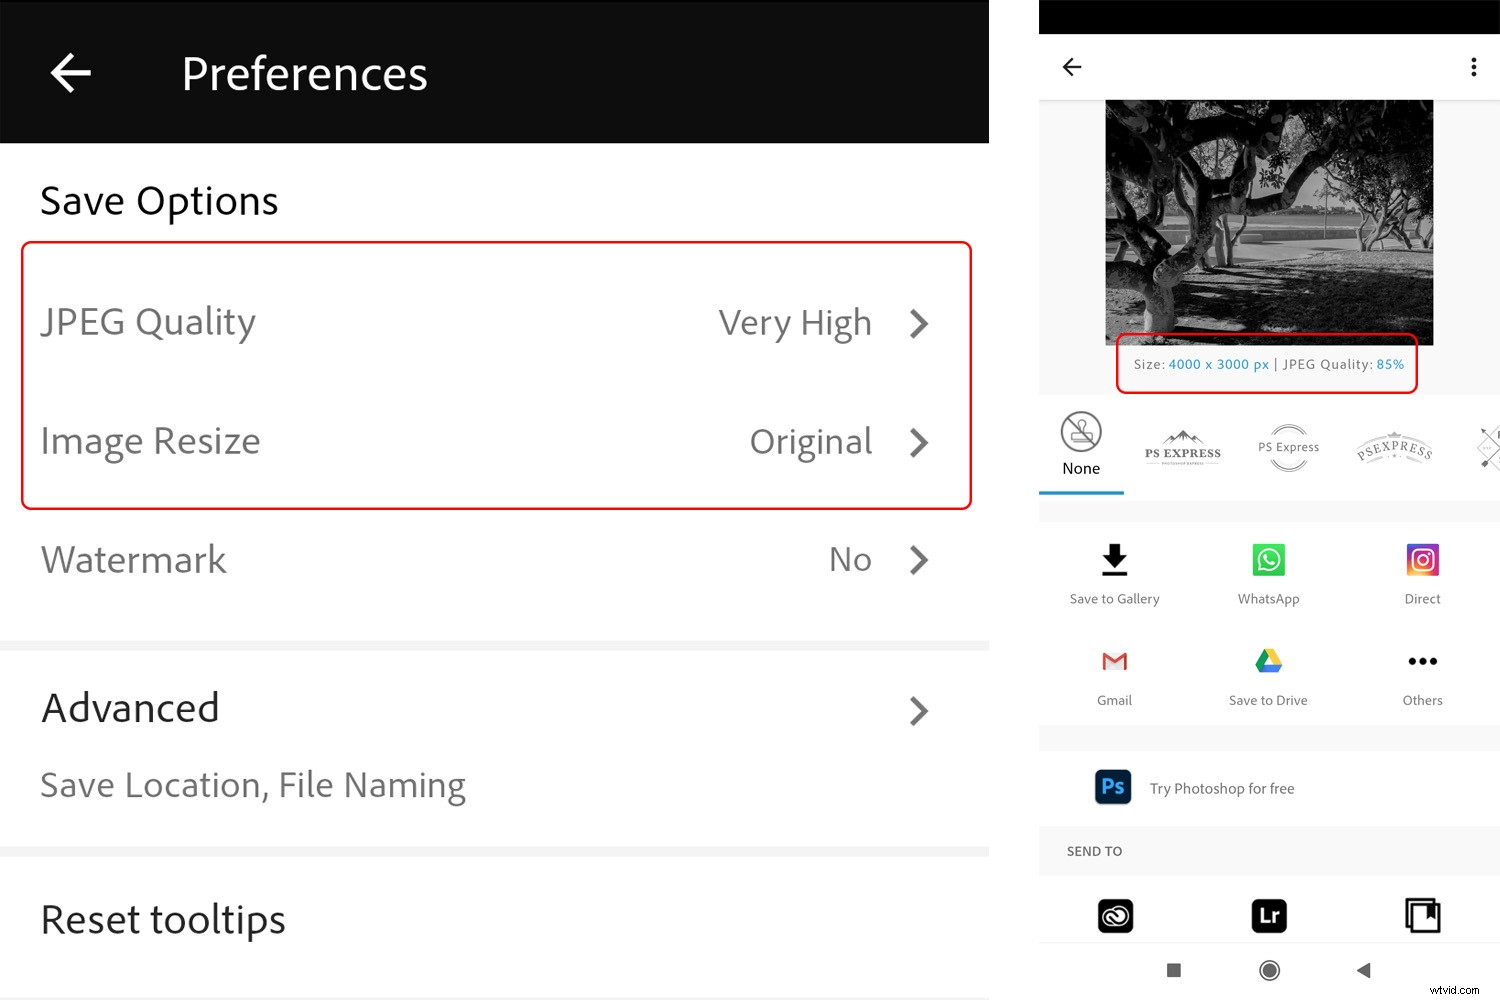Tap the back arrow above the photo
The height and width of the screenshot is (1000, 1500).
coord(1071,67)
